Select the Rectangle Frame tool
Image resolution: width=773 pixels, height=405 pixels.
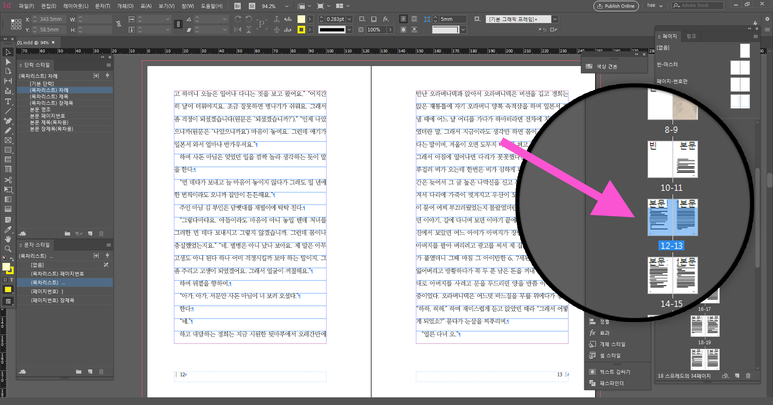coord(7,140)
